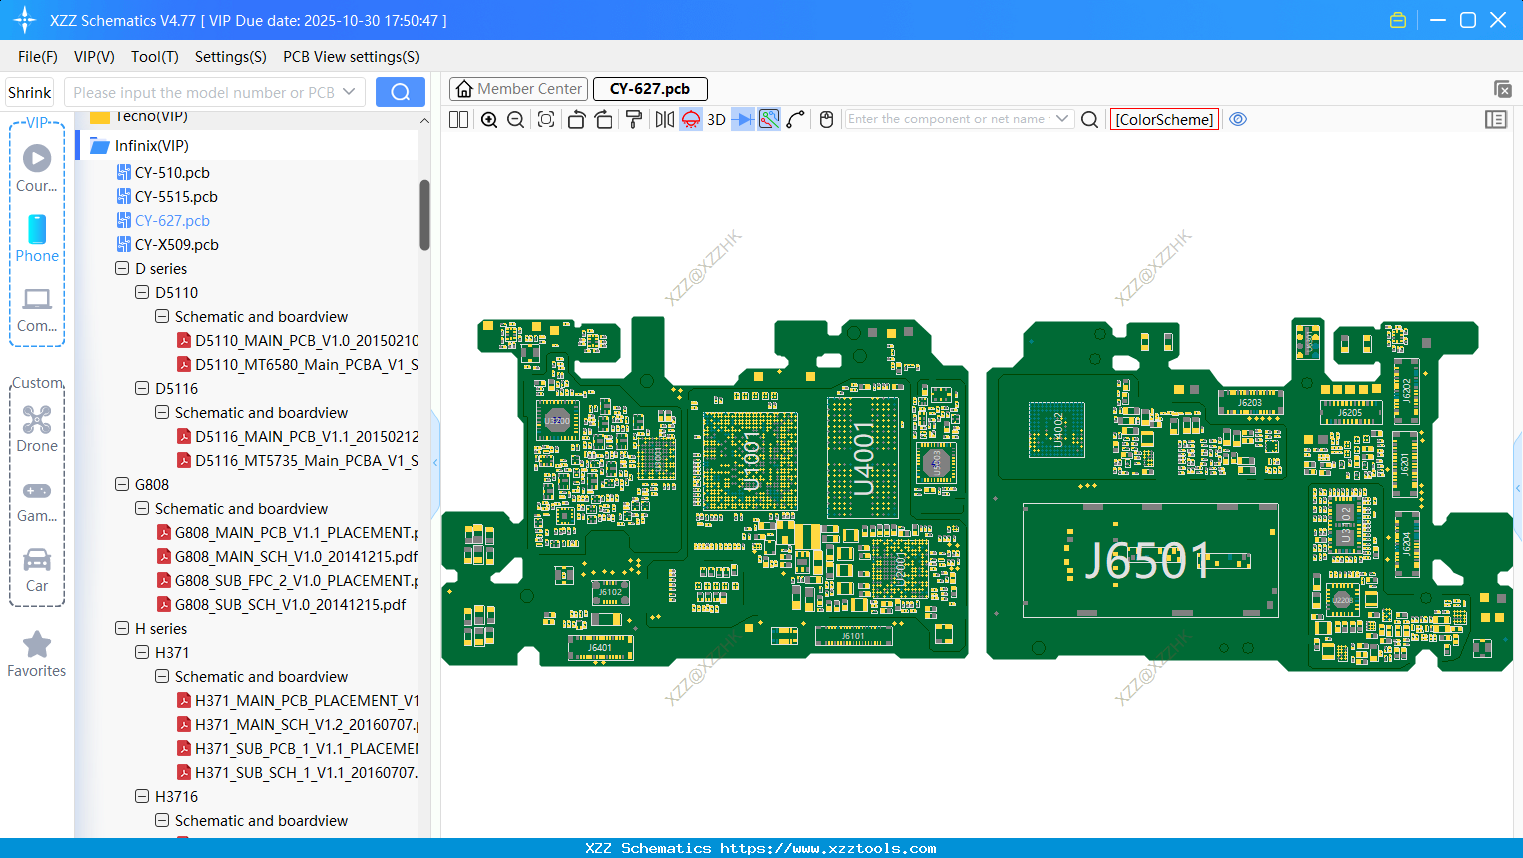Open the right panel layout icon
Screen dimensions: 1523x858
click(x=1496, y=119)
